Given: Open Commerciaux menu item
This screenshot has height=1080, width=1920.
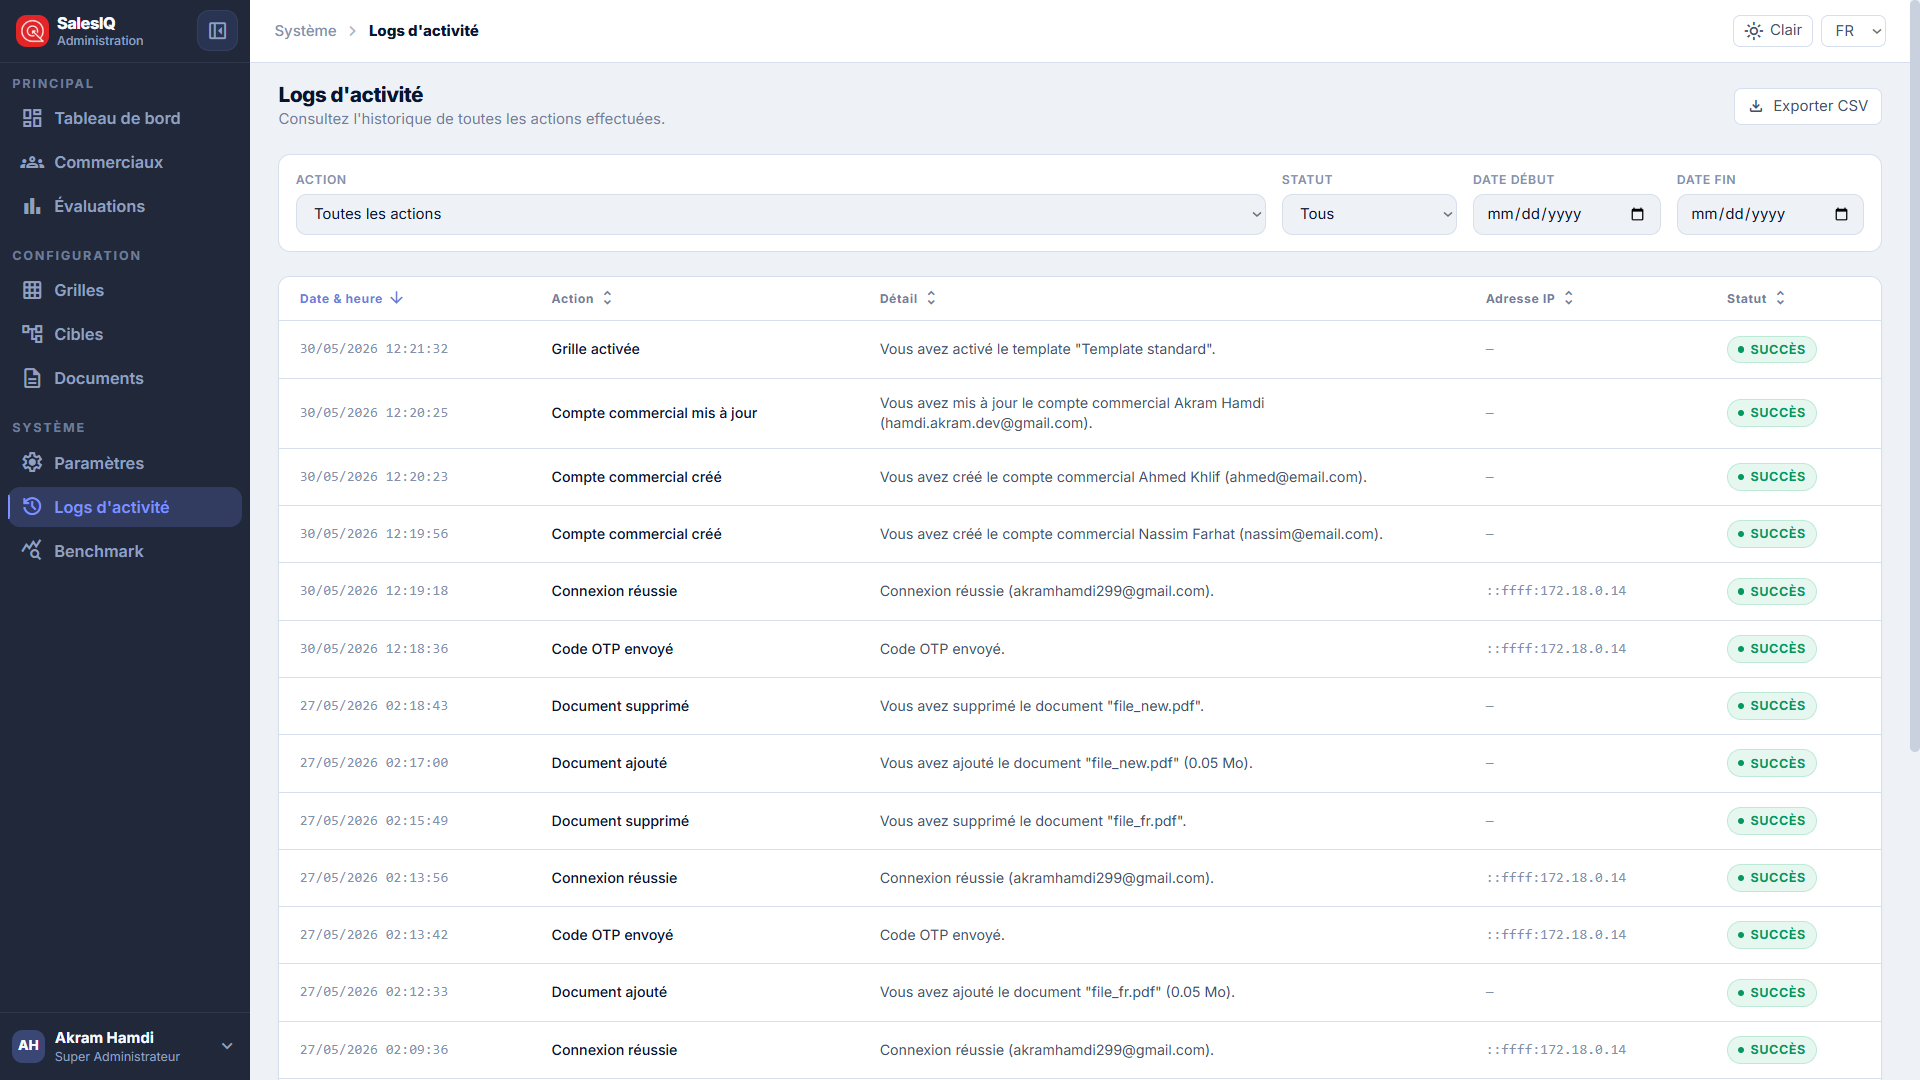Looking at the screenshot, I should coord(125,162).
